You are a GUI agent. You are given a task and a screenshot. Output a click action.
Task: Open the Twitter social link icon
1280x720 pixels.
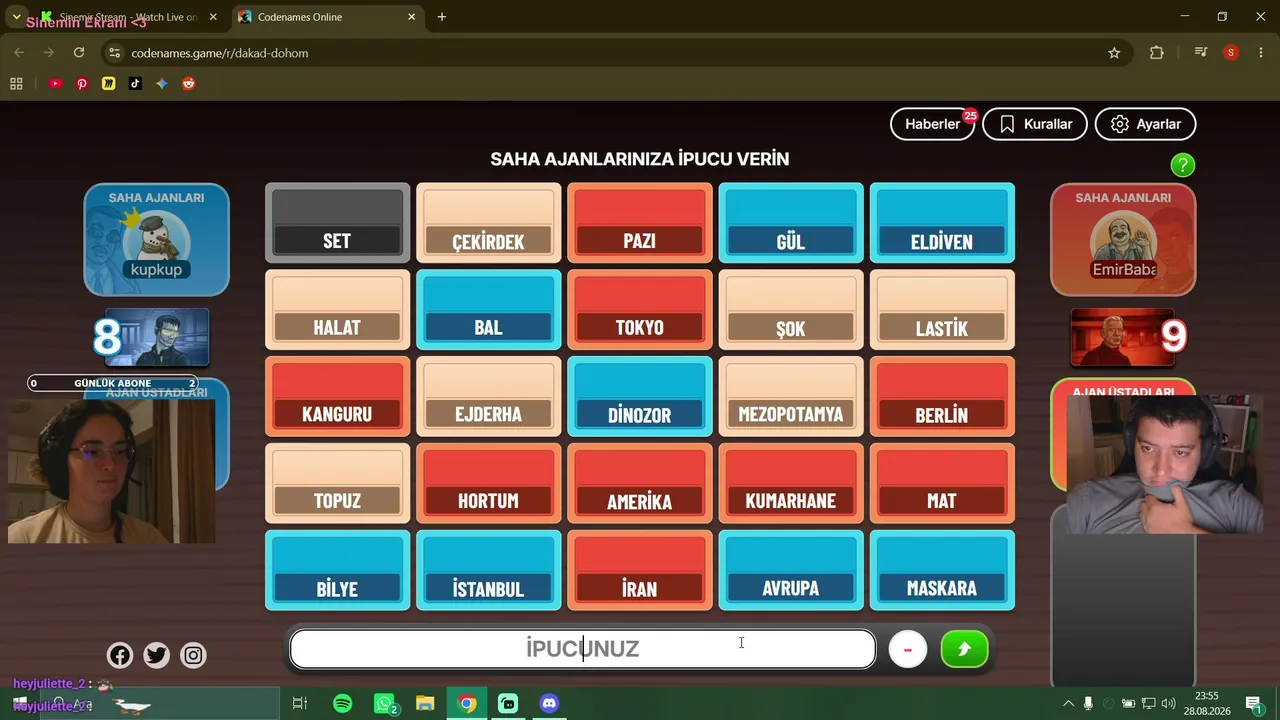(x=157, y=656)
